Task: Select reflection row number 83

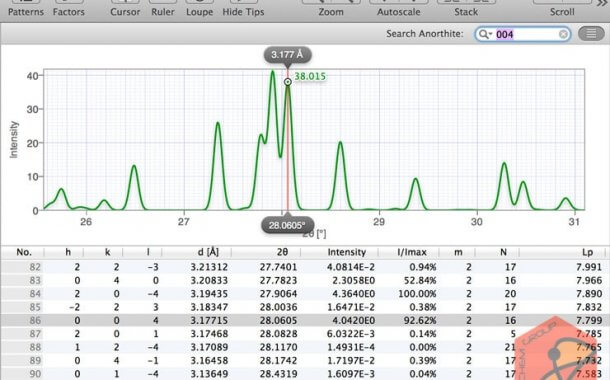Action: [x=305, y=280]
